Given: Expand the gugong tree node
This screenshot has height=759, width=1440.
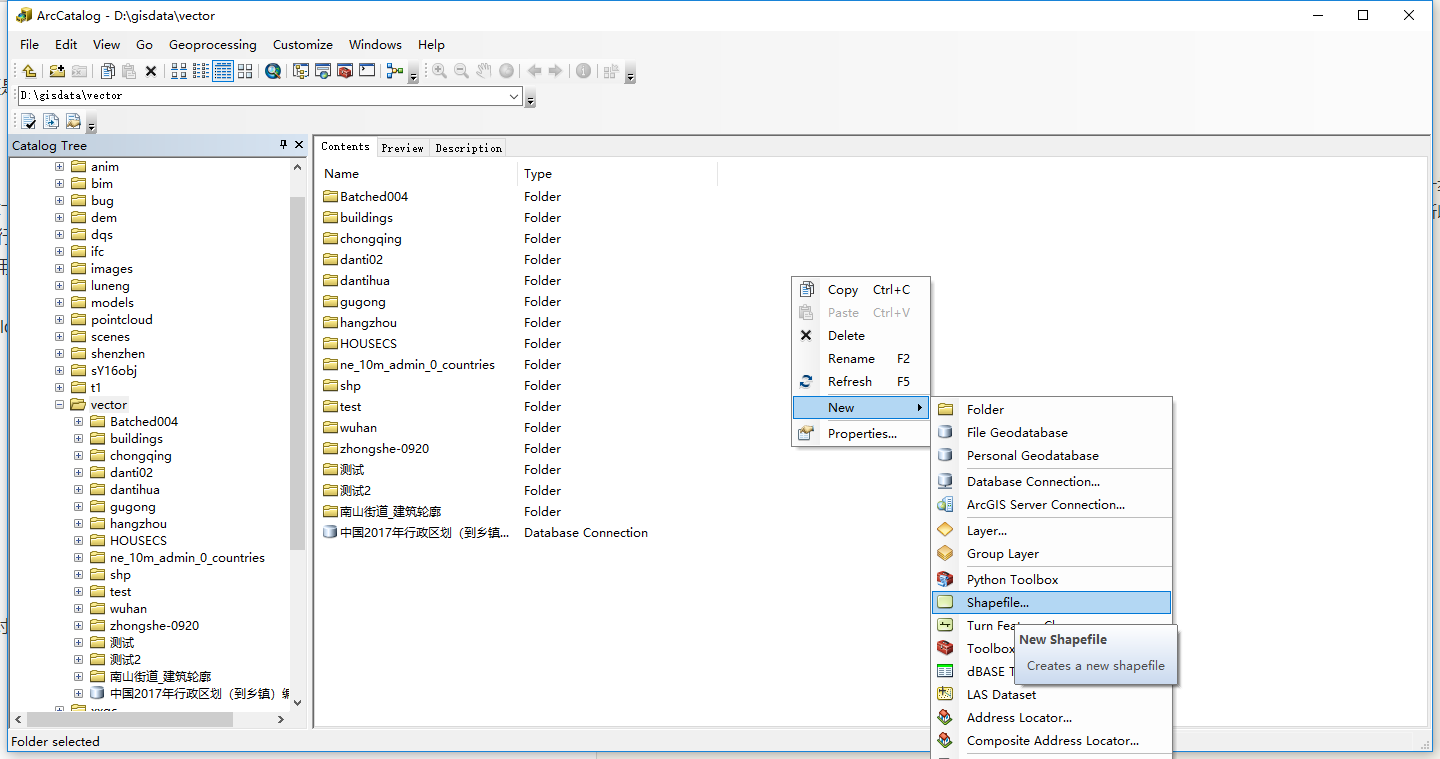Looking at the screenshot, I should 78,507.
